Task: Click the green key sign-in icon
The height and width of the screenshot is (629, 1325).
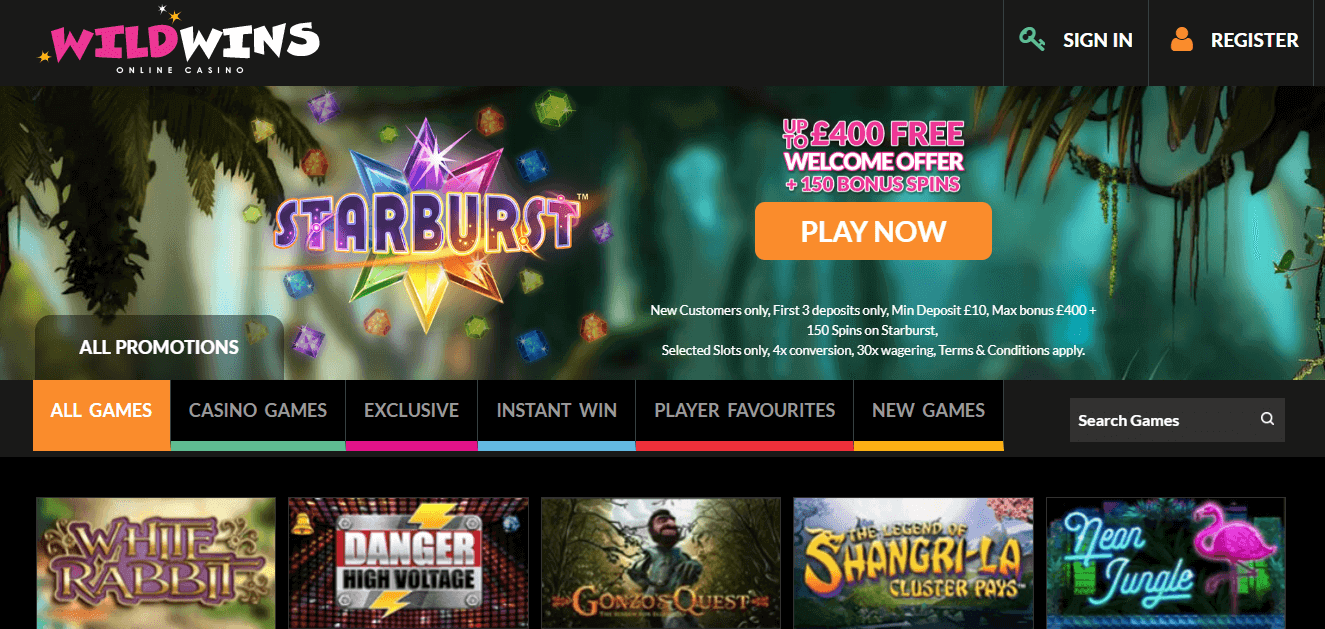Action: pyautogui.click(x=1032, y=40)
